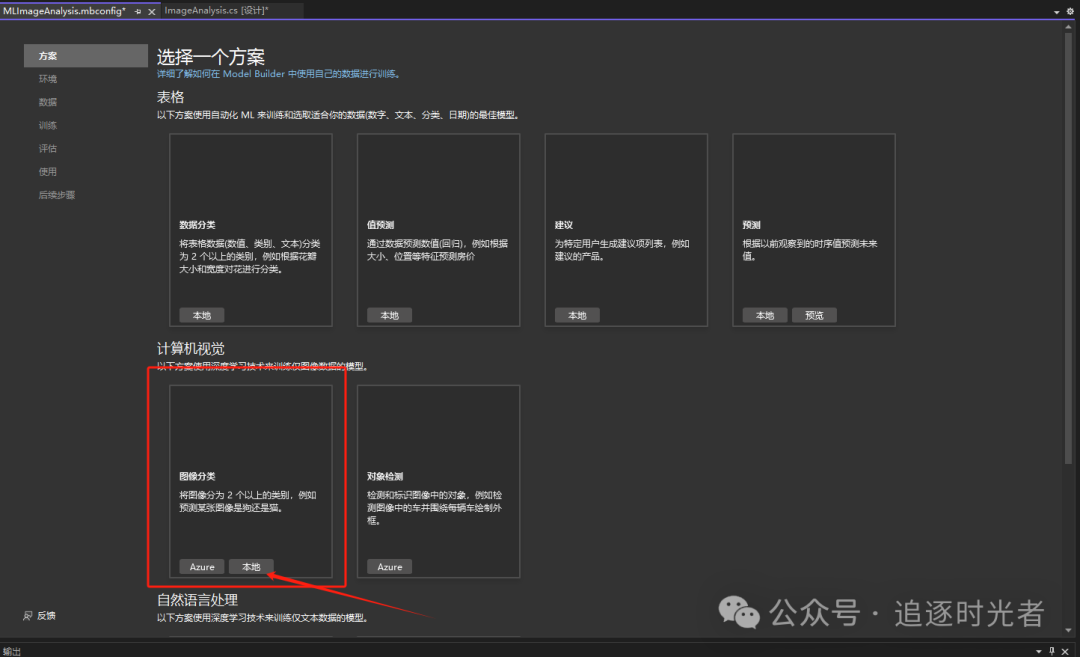Click the scrollbar up arrow
This screenshot has width=1080, height=657.
(1067, 27)
